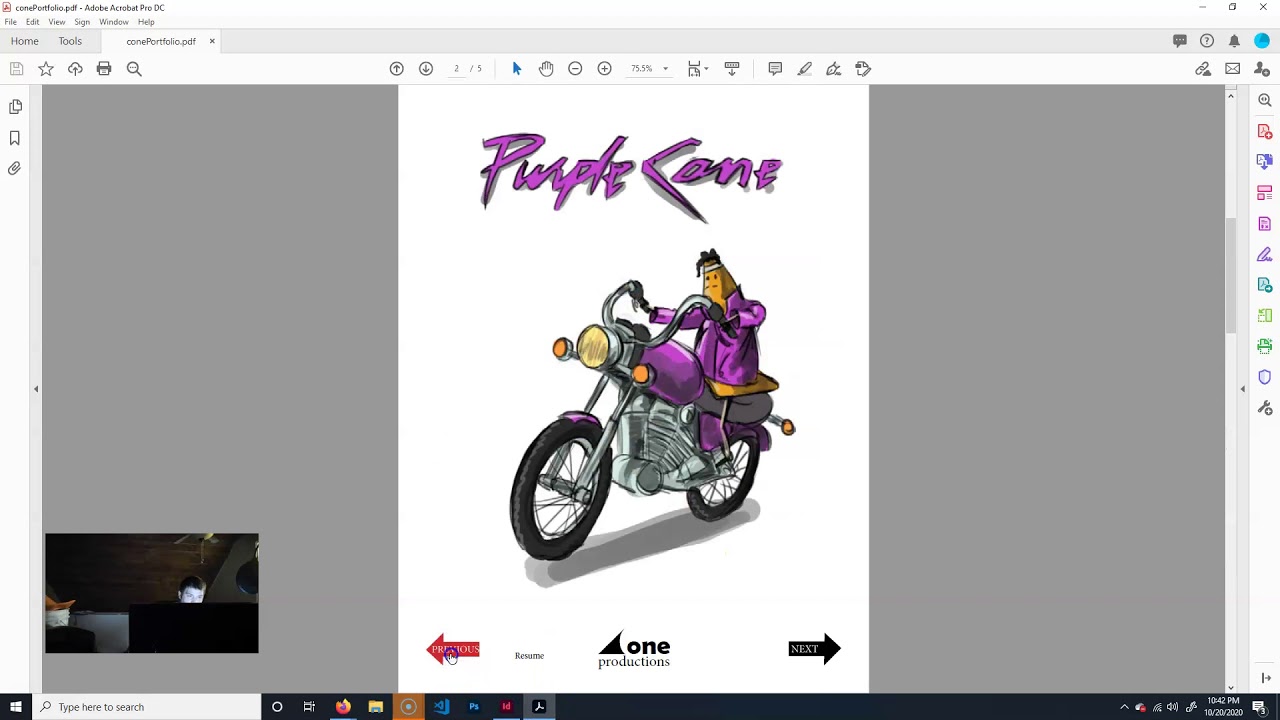The width and height of the screenshot is (1280, 720).
Task: Print the document with printer icon
Action: (104, 69)
